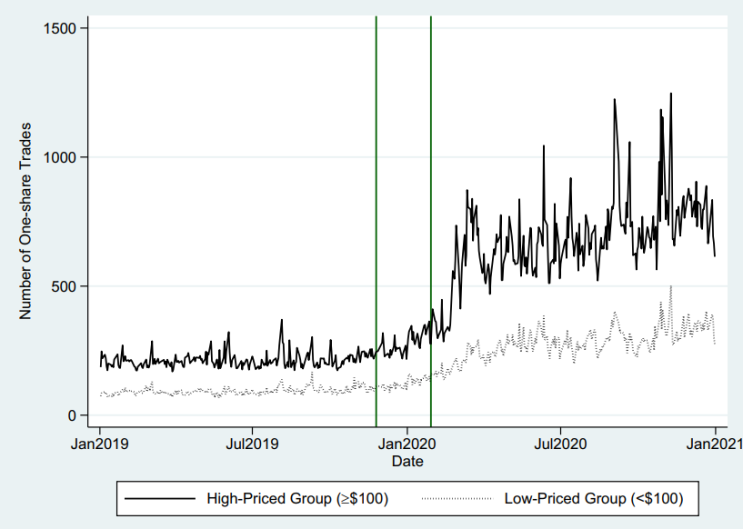Click the second green vertical line
Viewport: 743px width, 529px height.
pyautogui.click(x=431, y=221)
